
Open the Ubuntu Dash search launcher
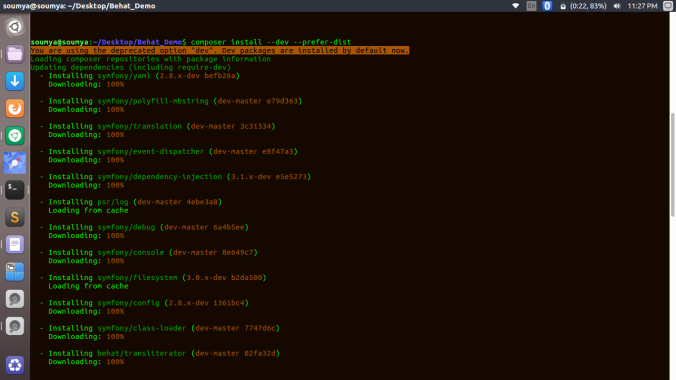(x=15, y=27)
